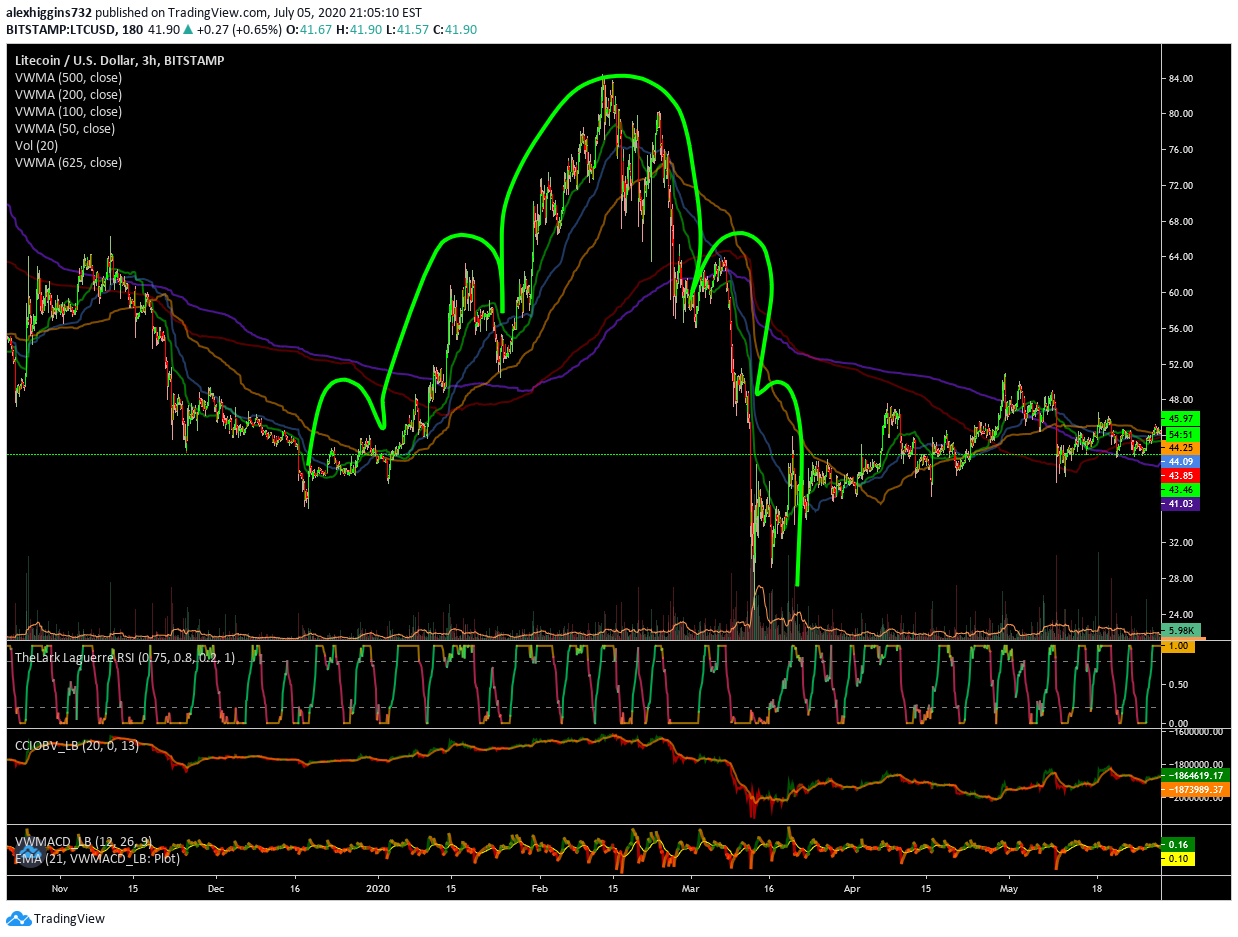Select the VWMA (50, close) indicator label
Image resolution: width=1238 pixels, height=937 pixels.
pyautogui.click(x=64, y=128)
